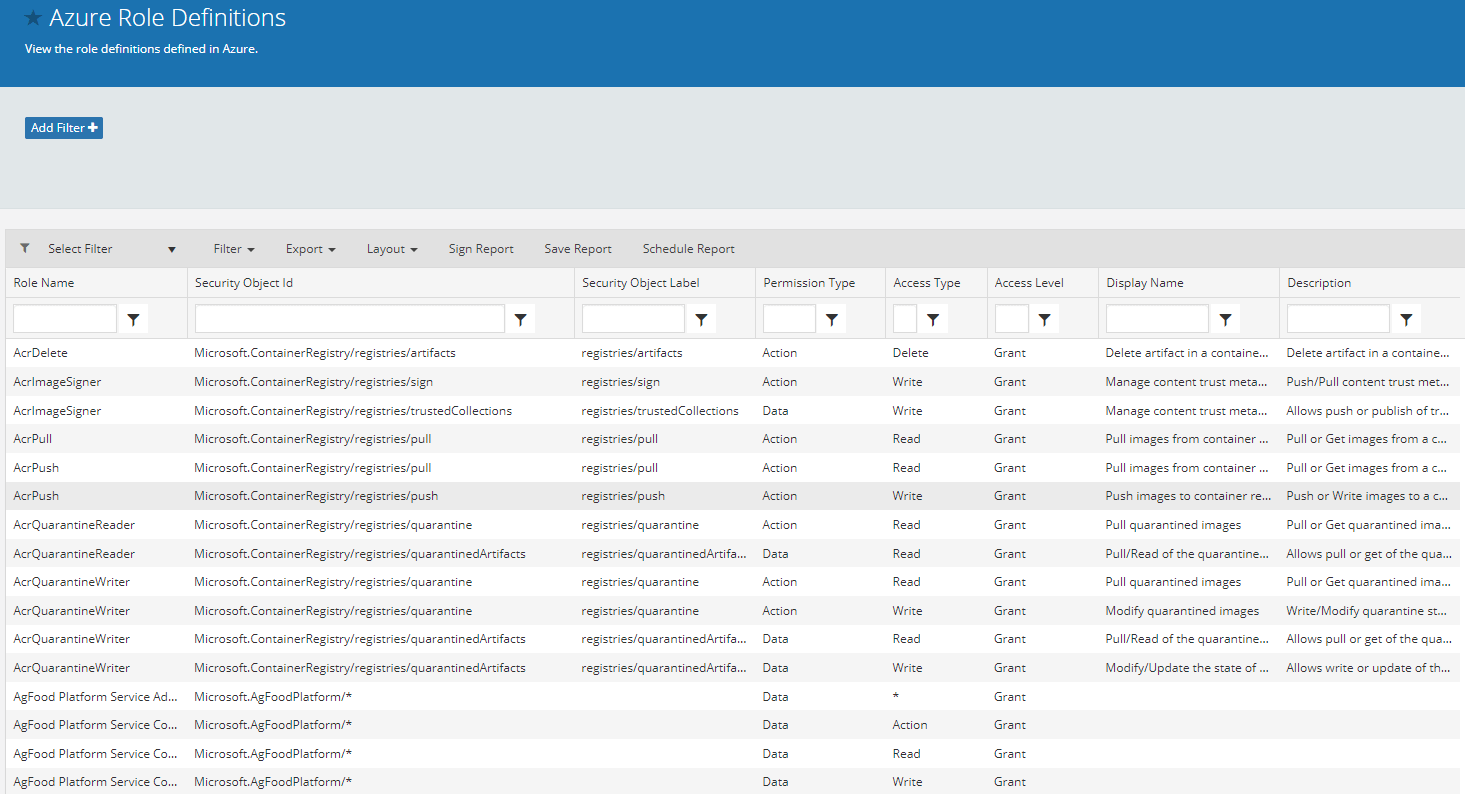
Task: Click the Display Name filter funnel icon
Action: (1226, 319)
